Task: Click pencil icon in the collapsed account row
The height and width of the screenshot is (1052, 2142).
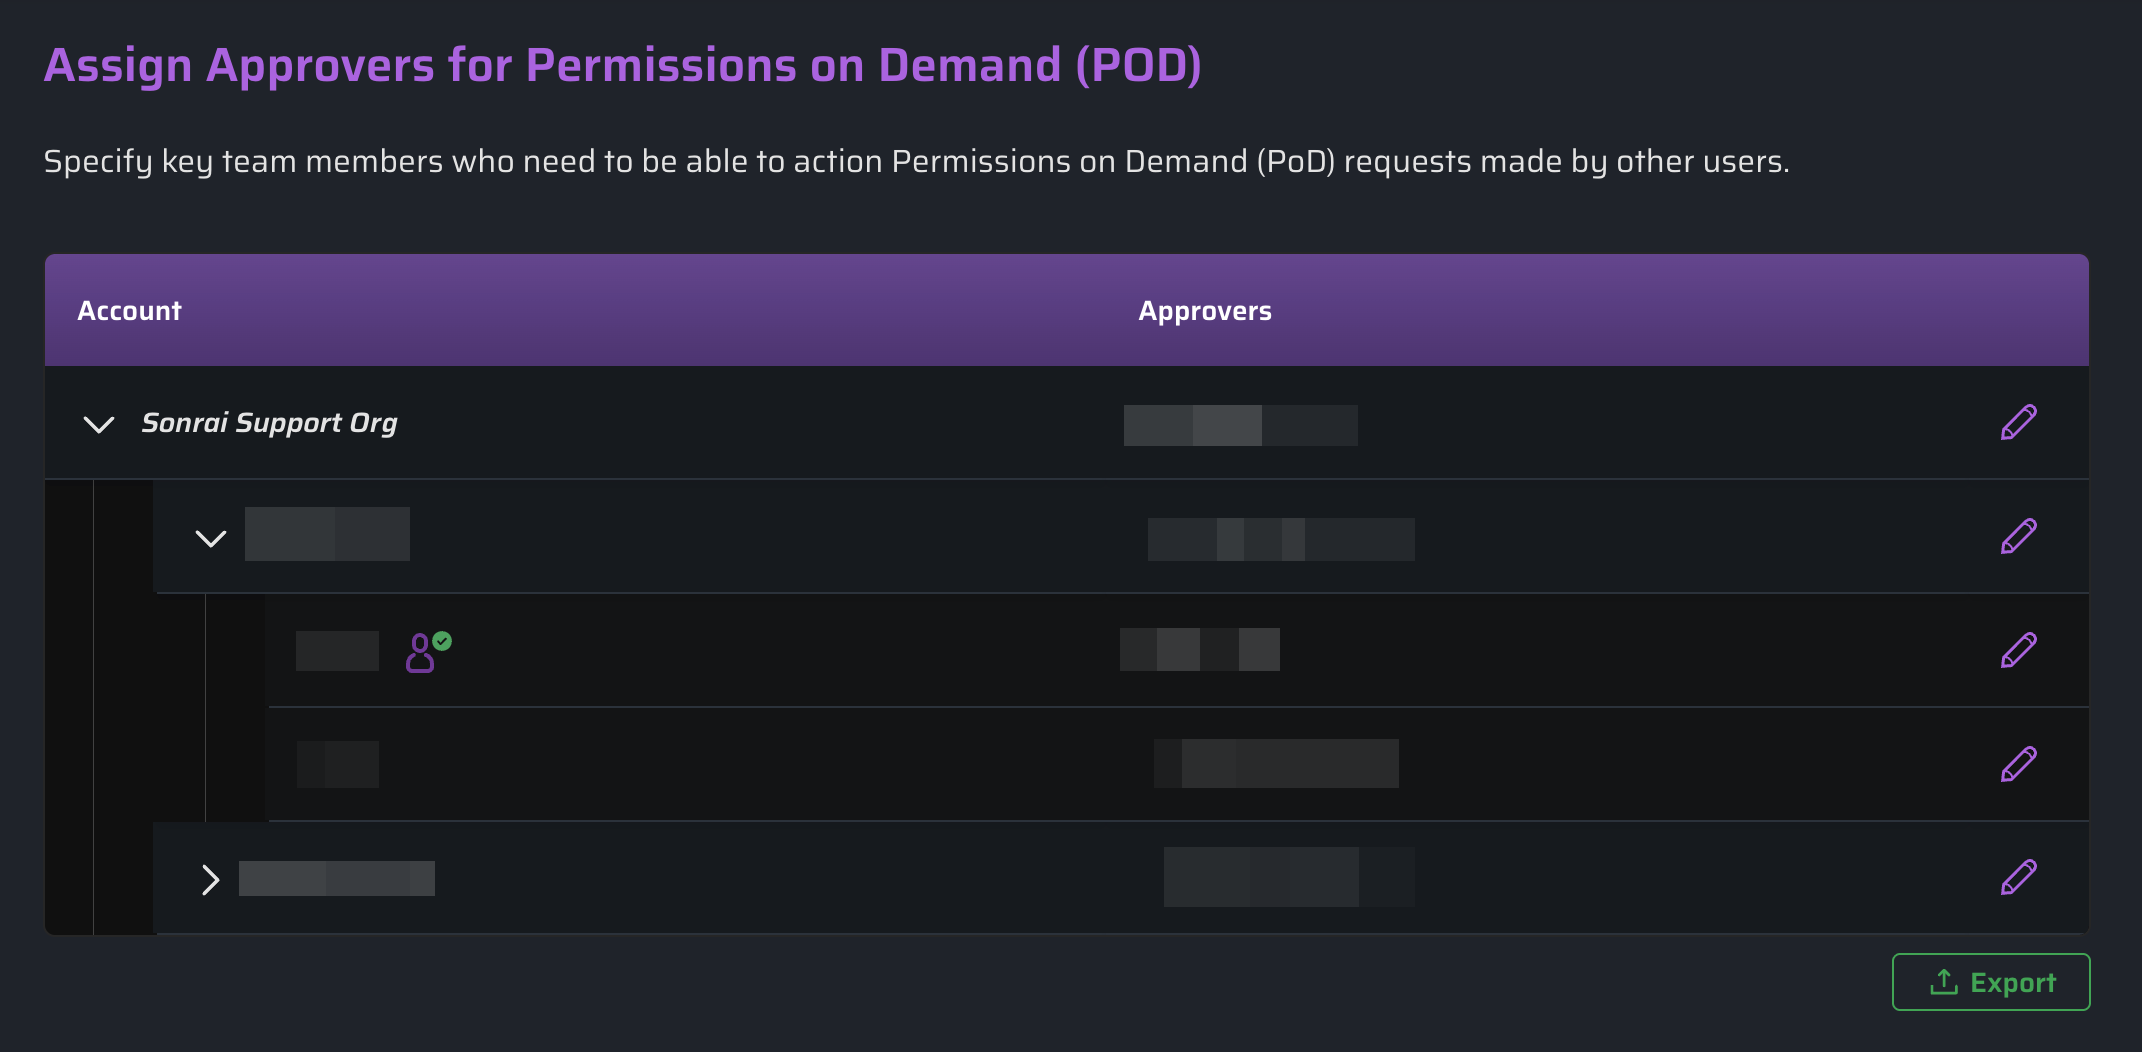Action: 2018,877
